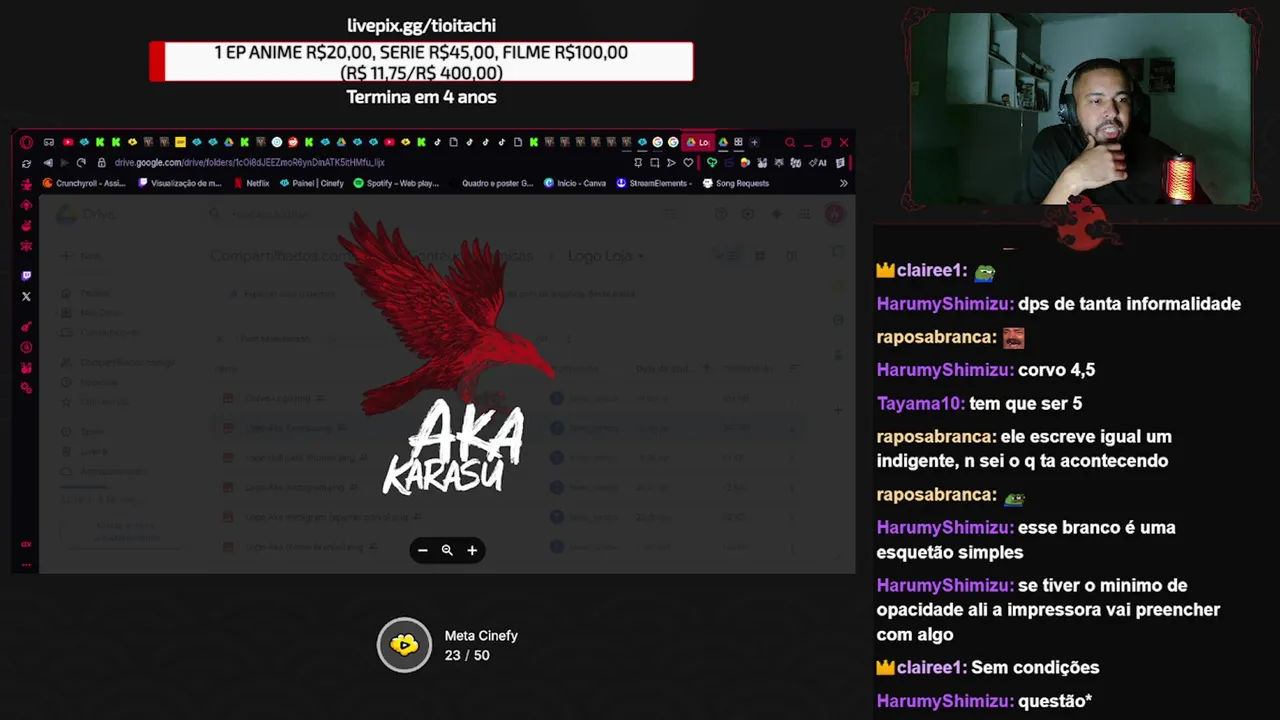The height and width of the screenshot is (720, 1280).
Task: Click the webcam feed of the streamer
Action: (1080, 108)
